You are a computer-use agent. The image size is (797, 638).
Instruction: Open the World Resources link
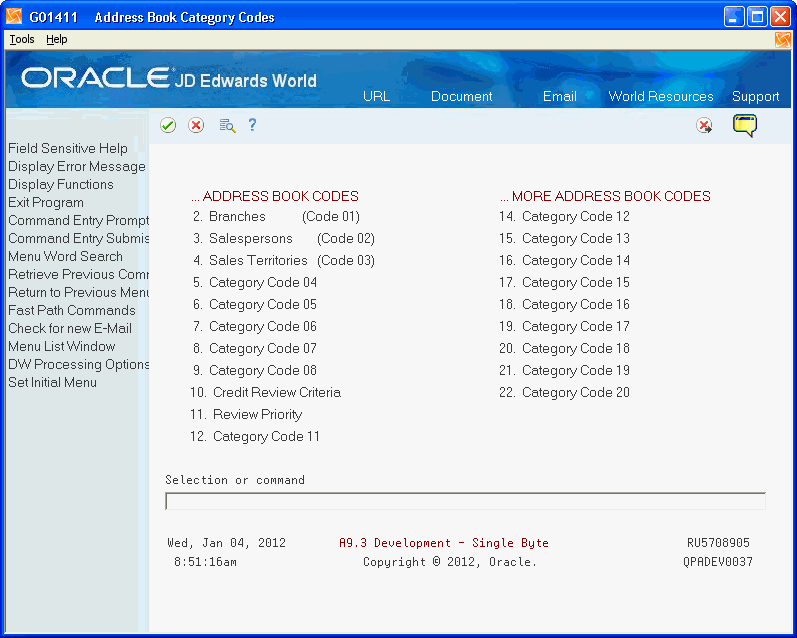coord(660,96)
